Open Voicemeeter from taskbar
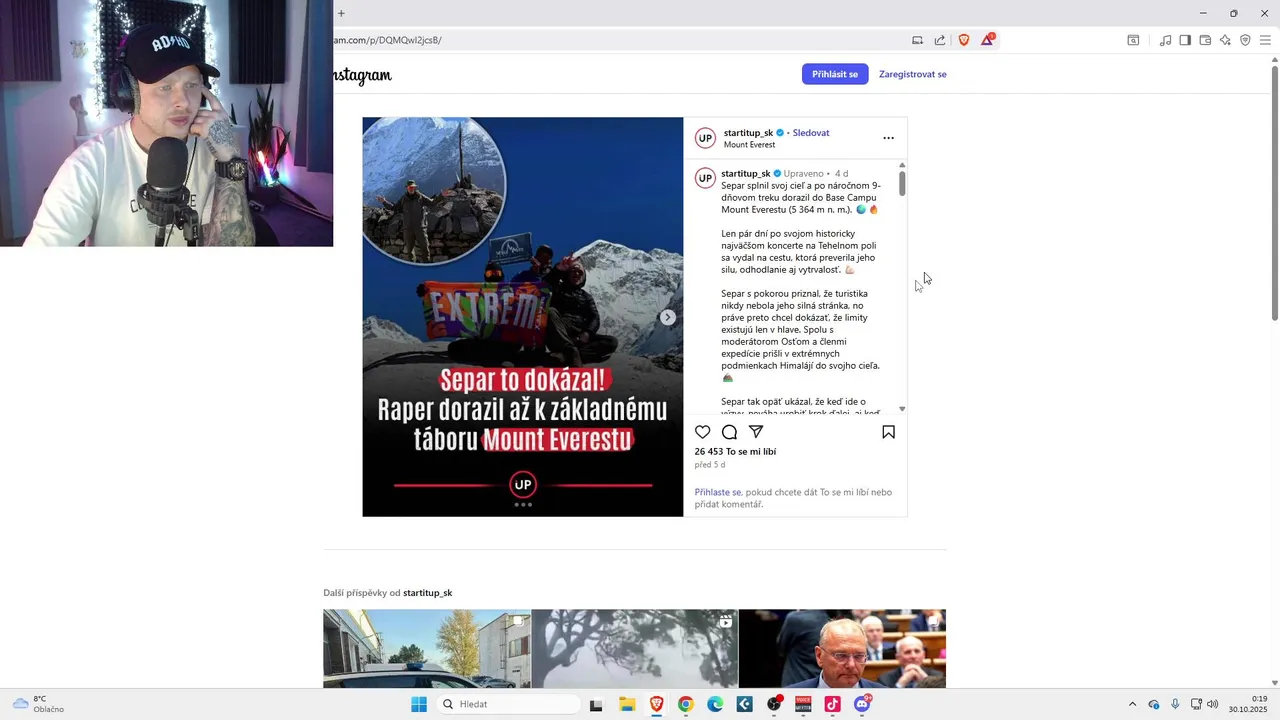This screenshot has width=1280, height=720. [803, 704]
